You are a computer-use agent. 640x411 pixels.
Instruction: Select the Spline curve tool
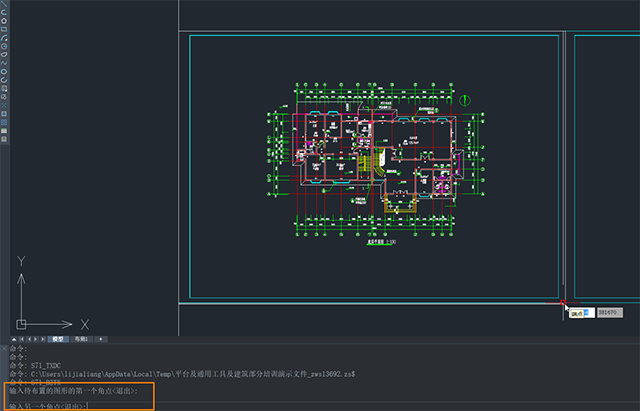[x=5, y=63]
